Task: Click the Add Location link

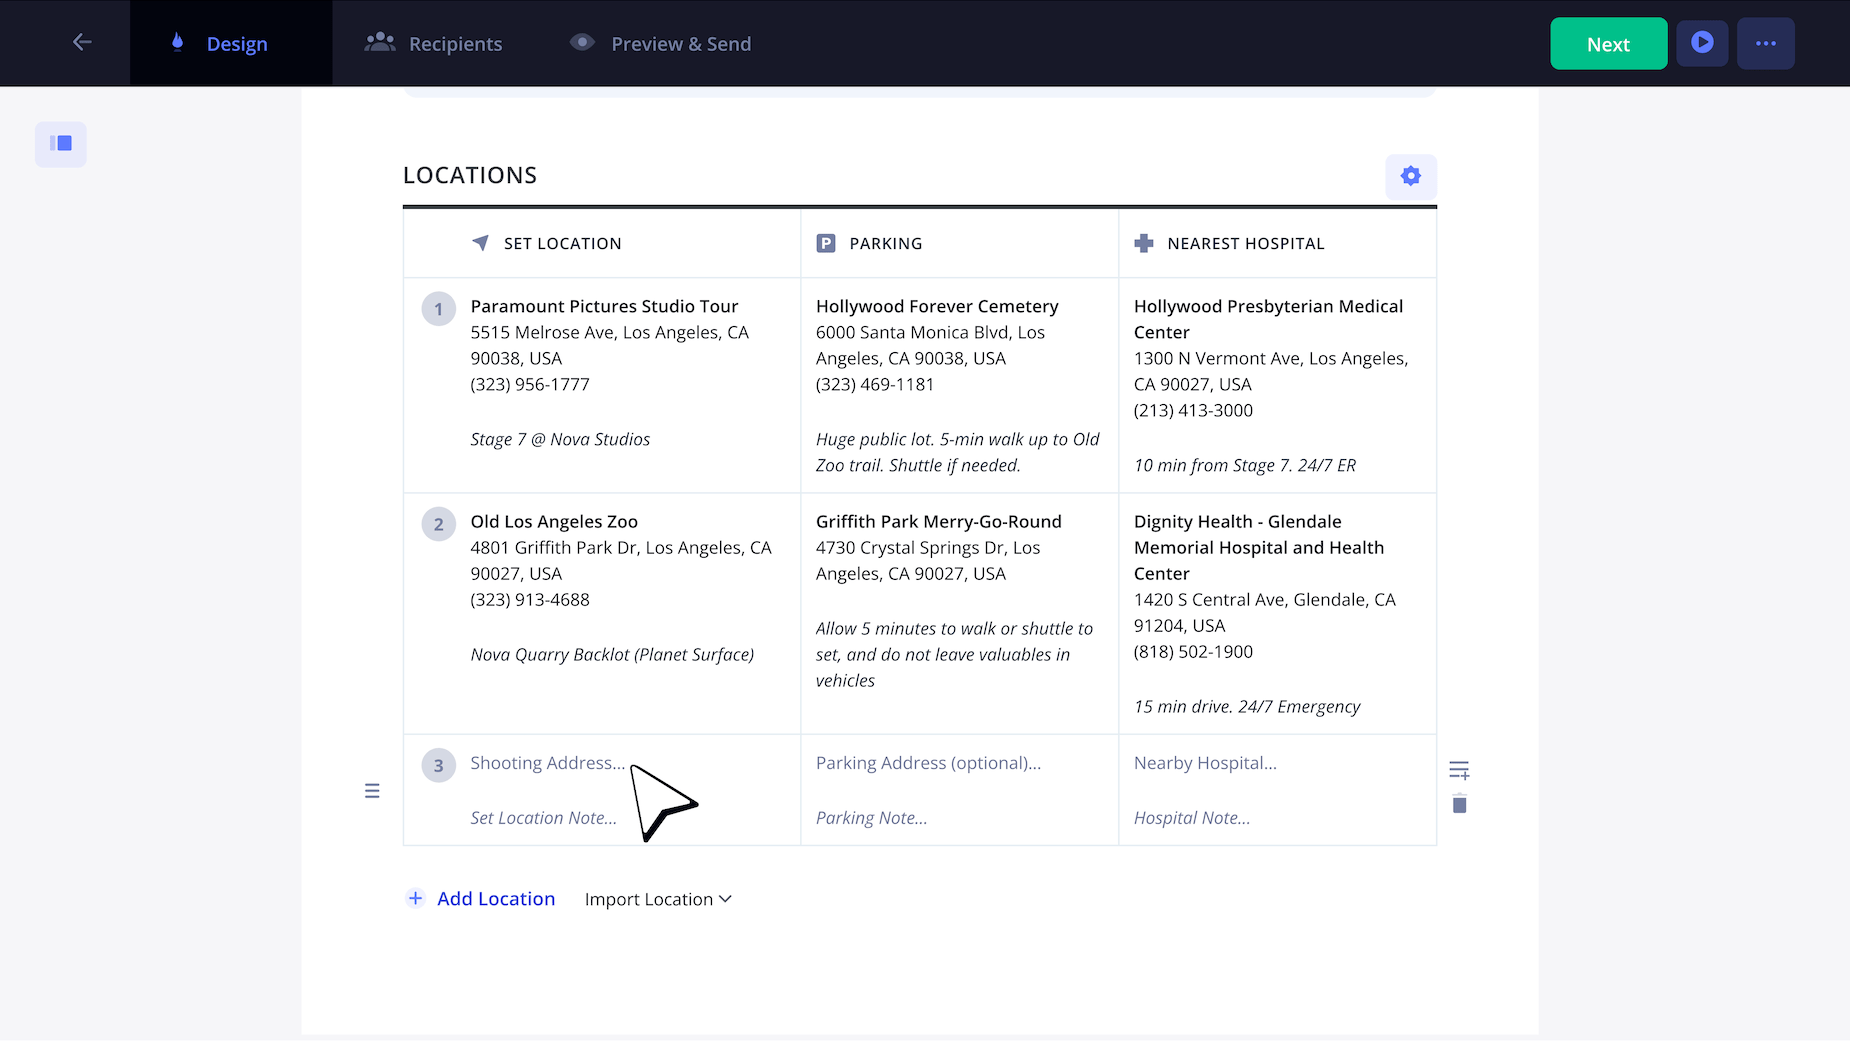Action: tap(495, 898)
